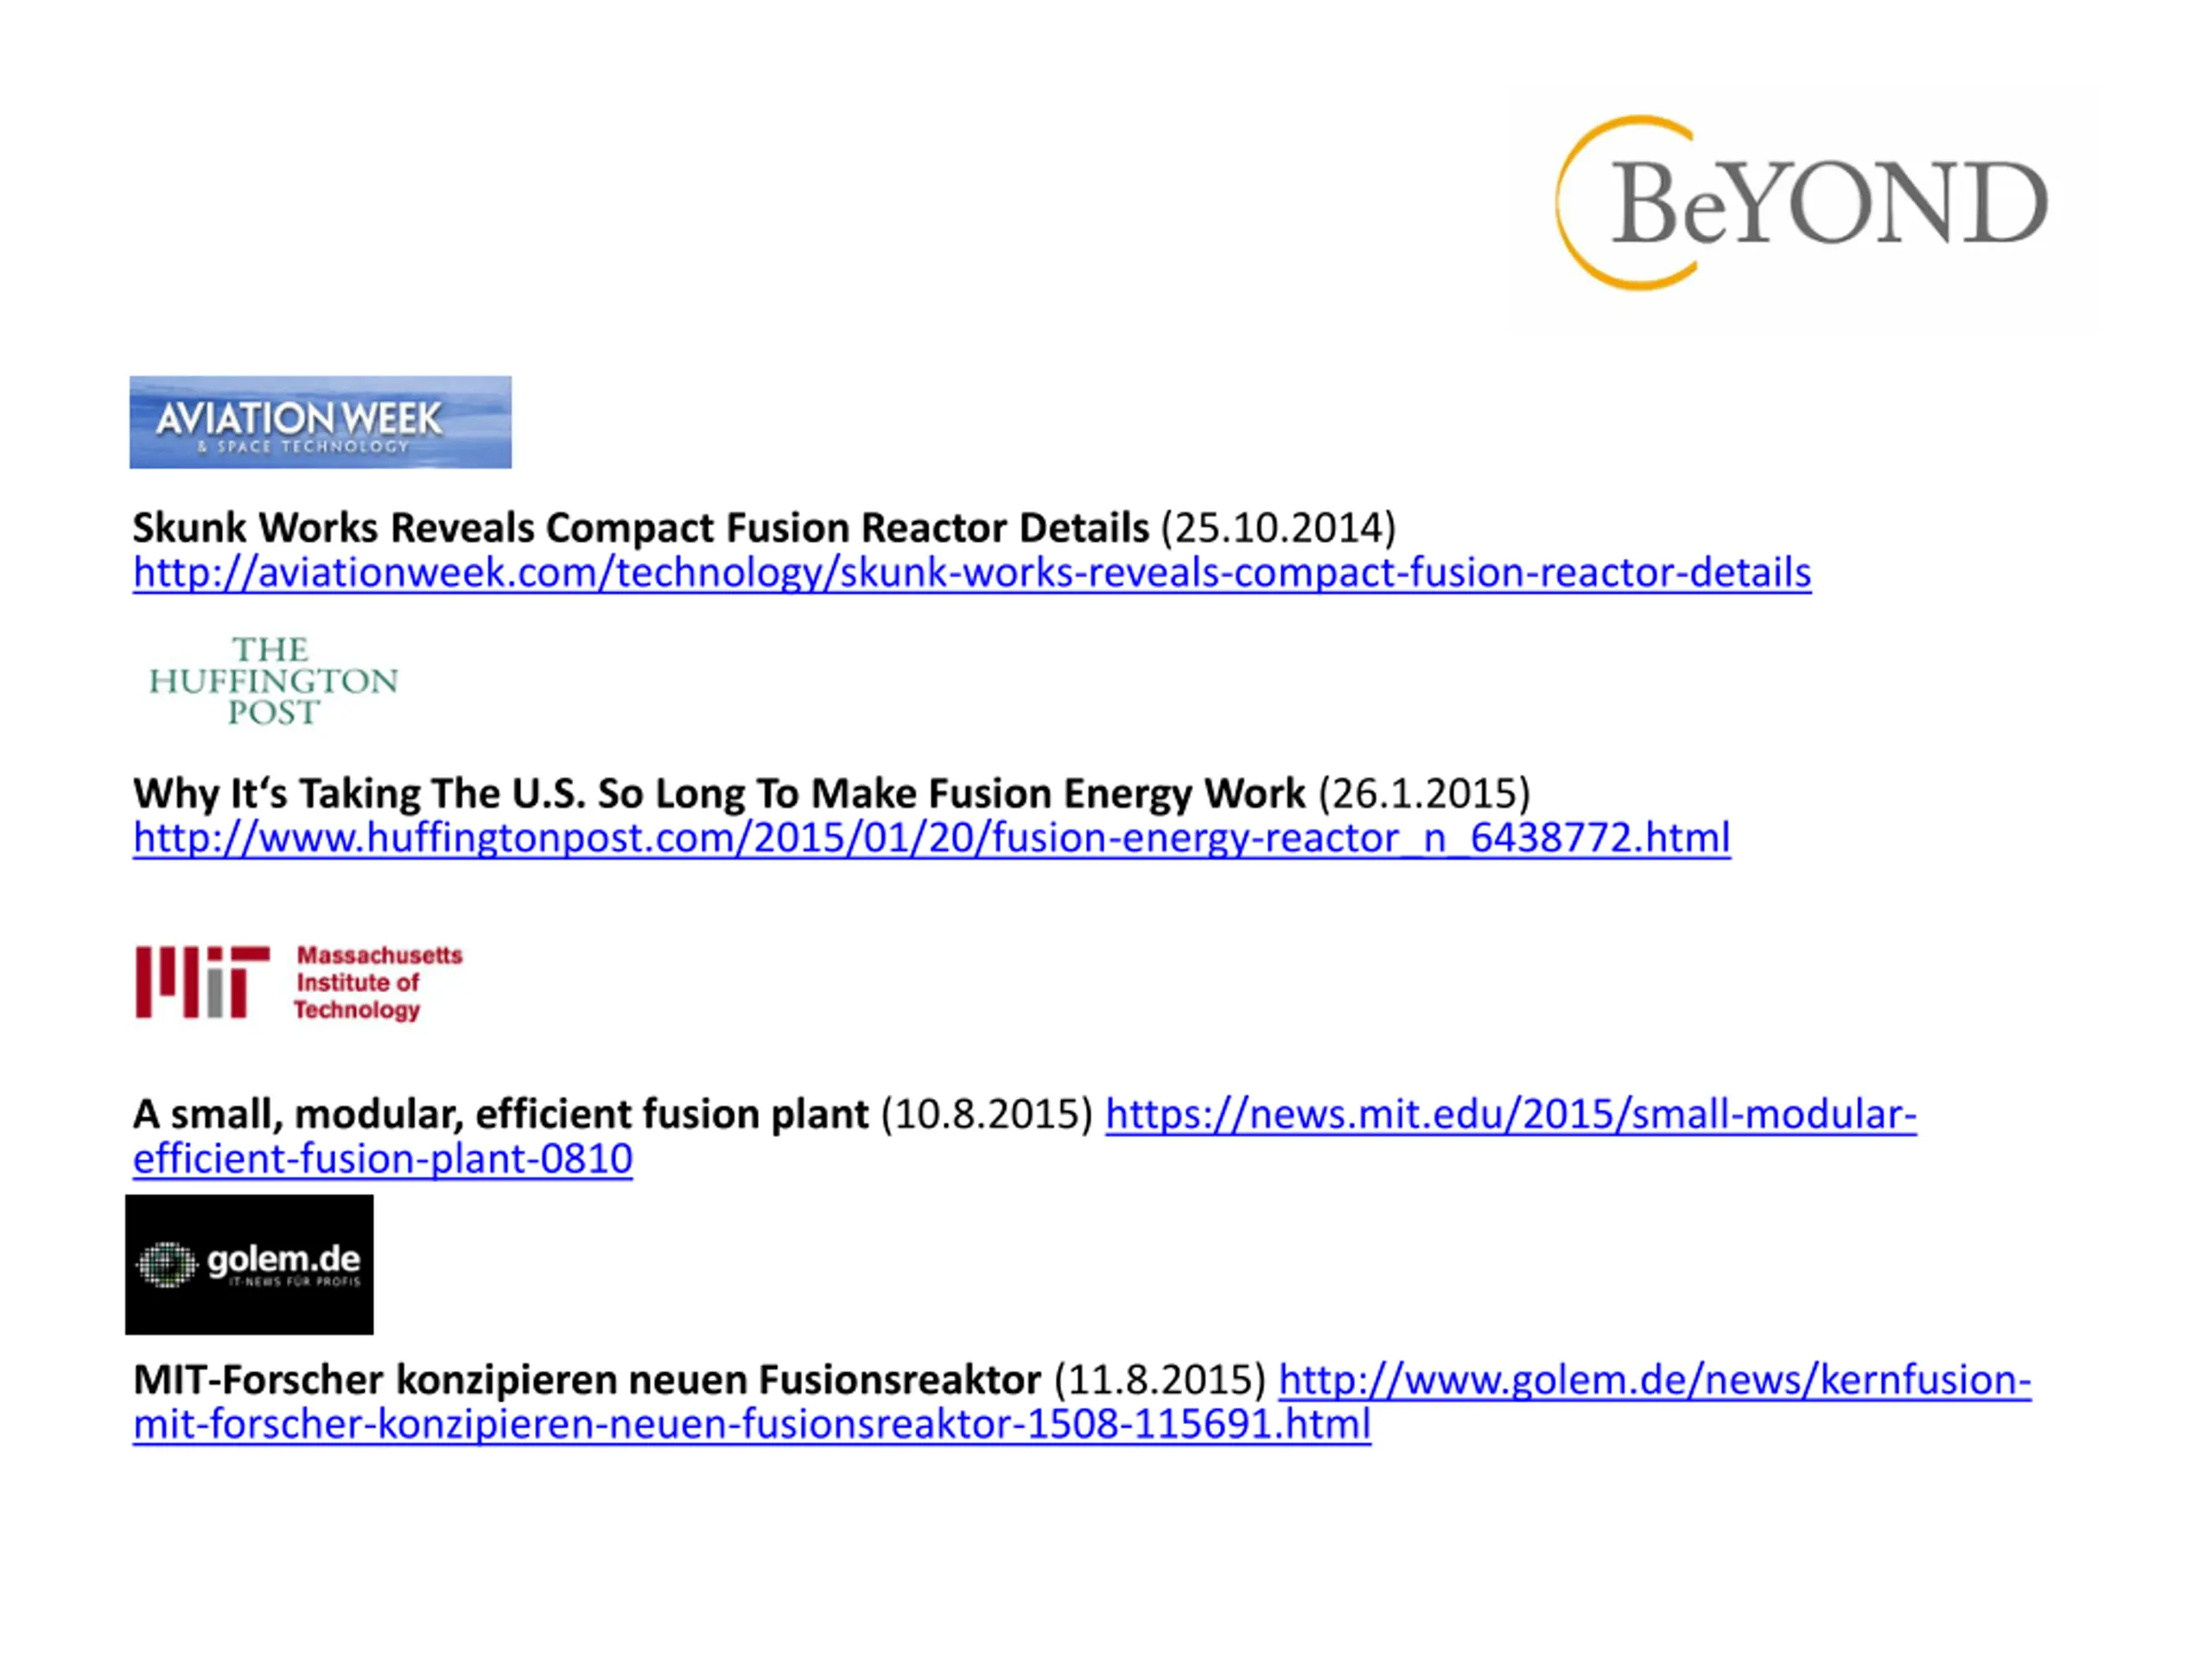
Task: Click the headline 'MIT-Forscher konzipieren neuen Fusionsreaktor'
Action: click(x=587, y=1380)
